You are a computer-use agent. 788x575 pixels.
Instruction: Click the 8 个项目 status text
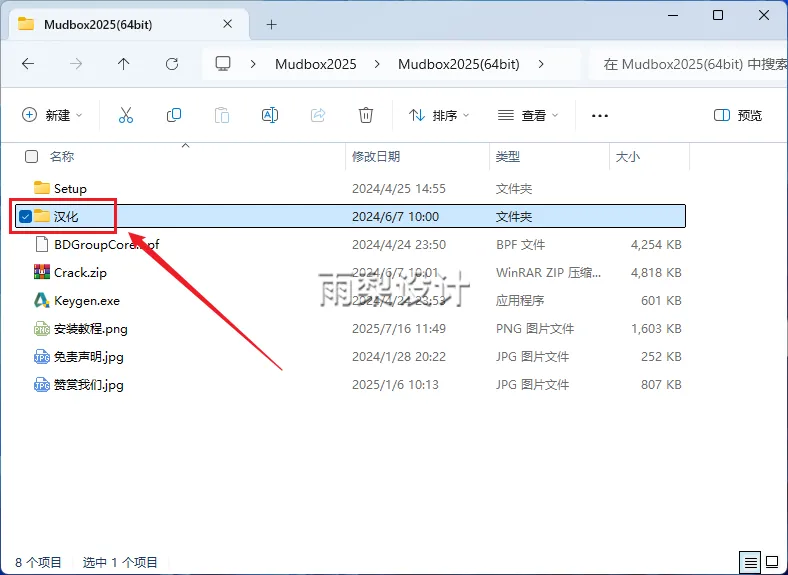[38, 562]
